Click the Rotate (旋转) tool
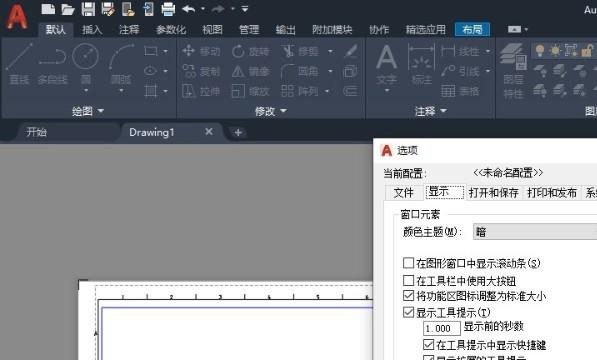Image resolution: width=597 pixels, height=360 pixels. 251,51
